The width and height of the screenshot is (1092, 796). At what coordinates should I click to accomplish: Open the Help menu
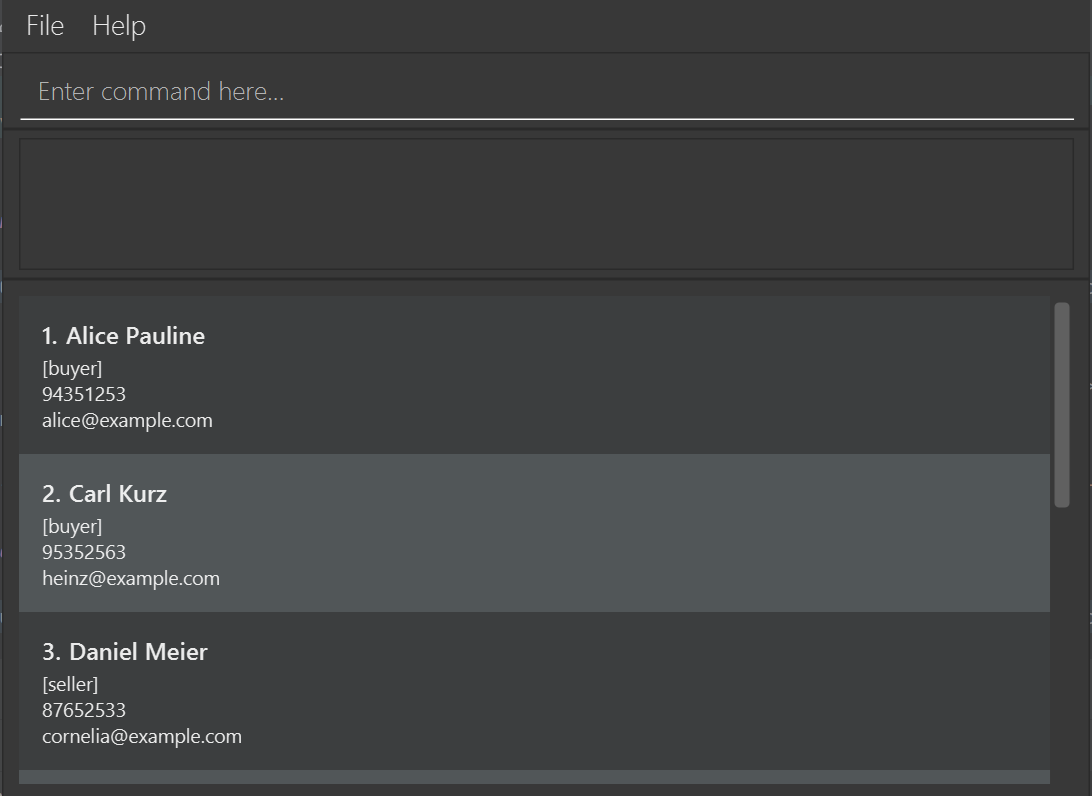(x=119, y=26)
